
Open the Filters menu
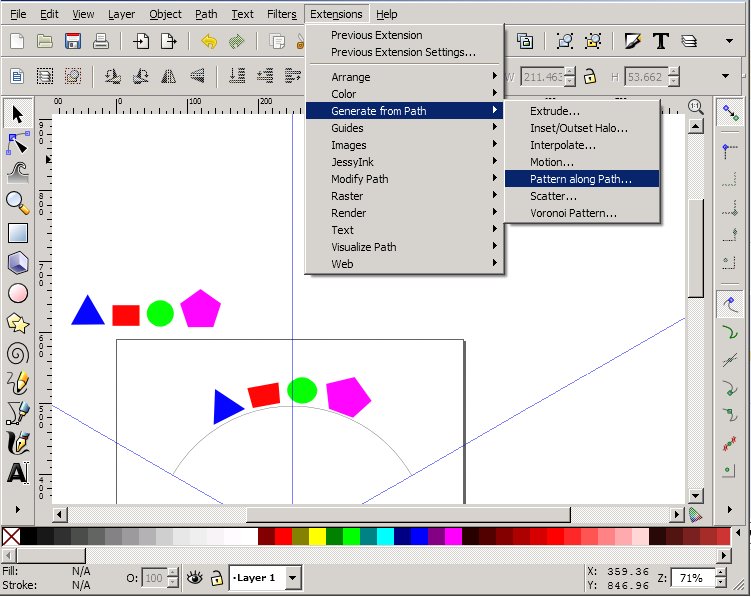[x=281, y=14]
